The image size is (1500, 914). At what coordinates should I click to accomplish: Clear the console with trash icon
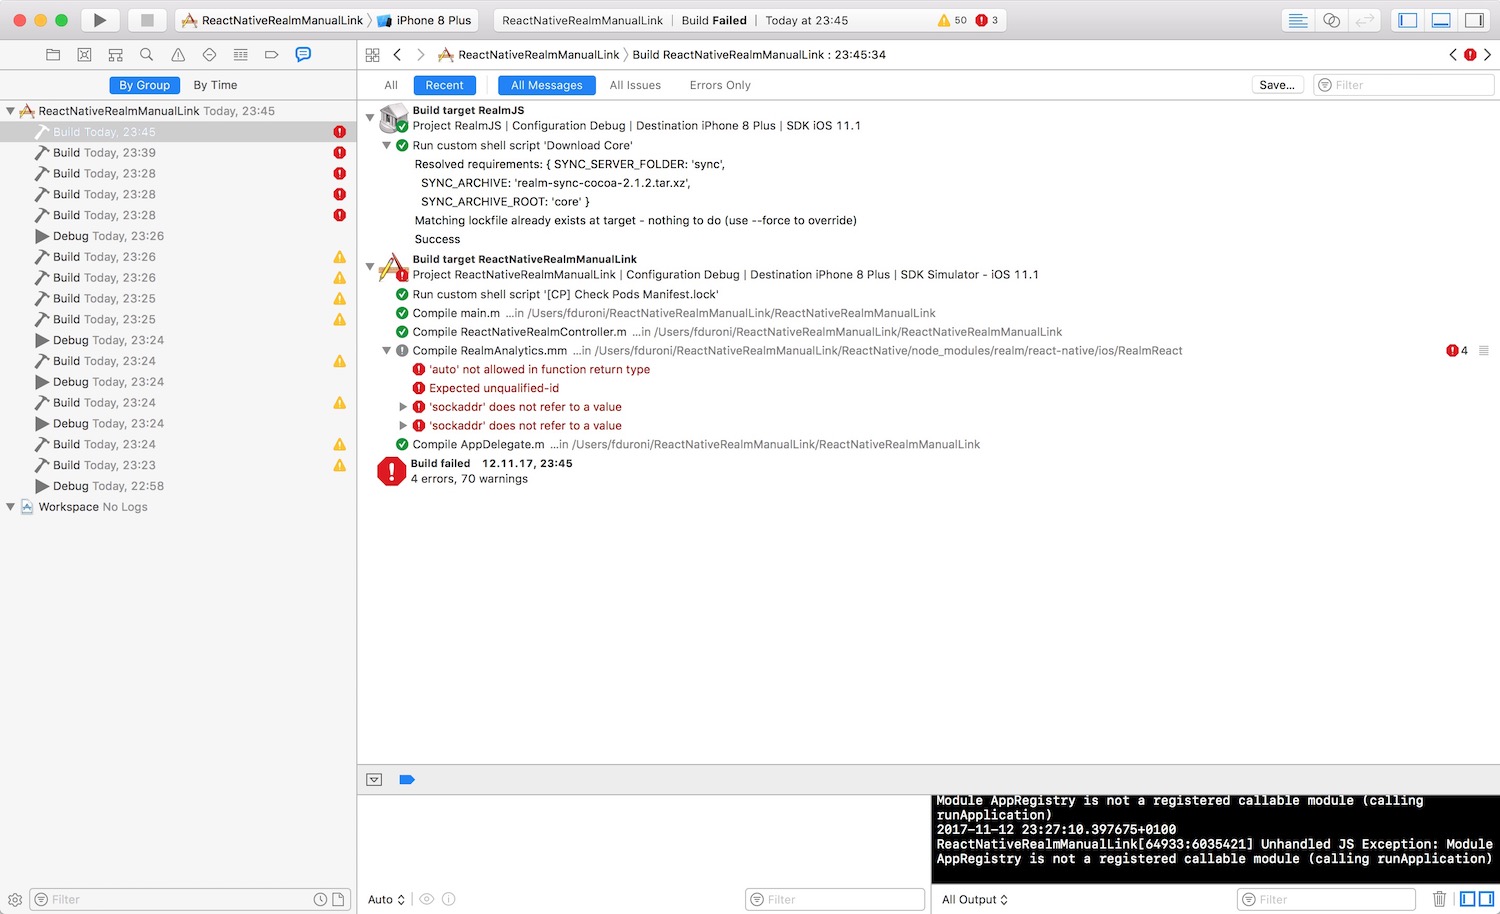pos(1440,899)
